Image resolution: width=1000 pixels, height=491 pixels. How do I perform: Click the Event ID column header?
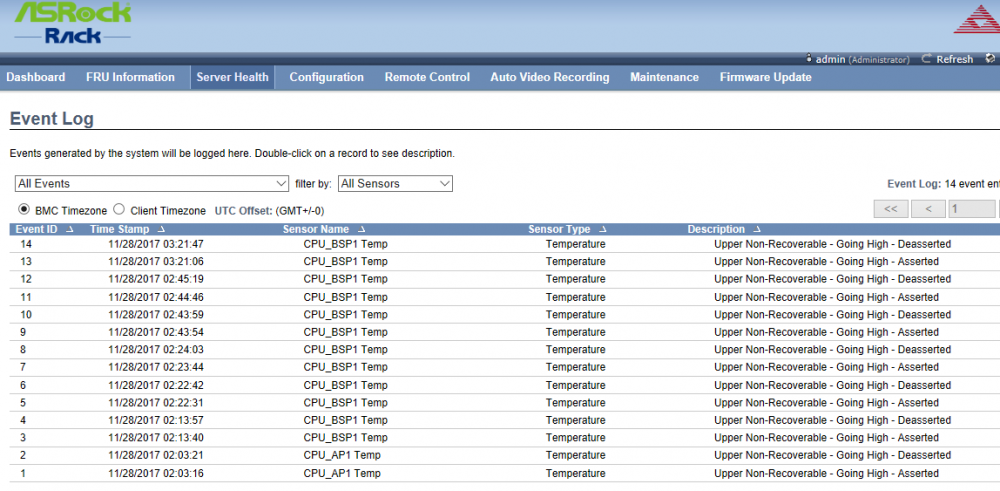point(38,230)
